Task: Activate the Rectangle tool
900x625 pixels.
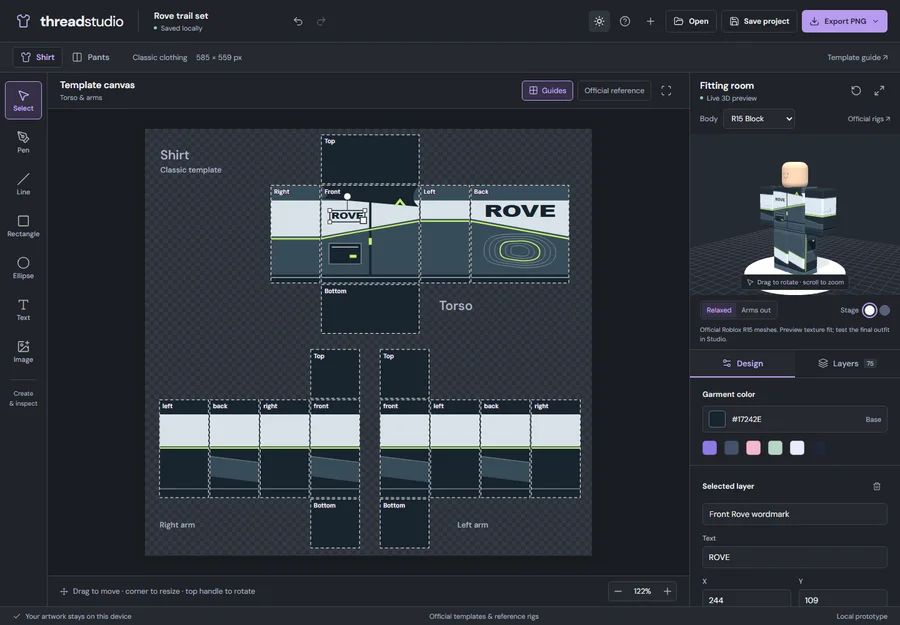Action: [24, 226]
